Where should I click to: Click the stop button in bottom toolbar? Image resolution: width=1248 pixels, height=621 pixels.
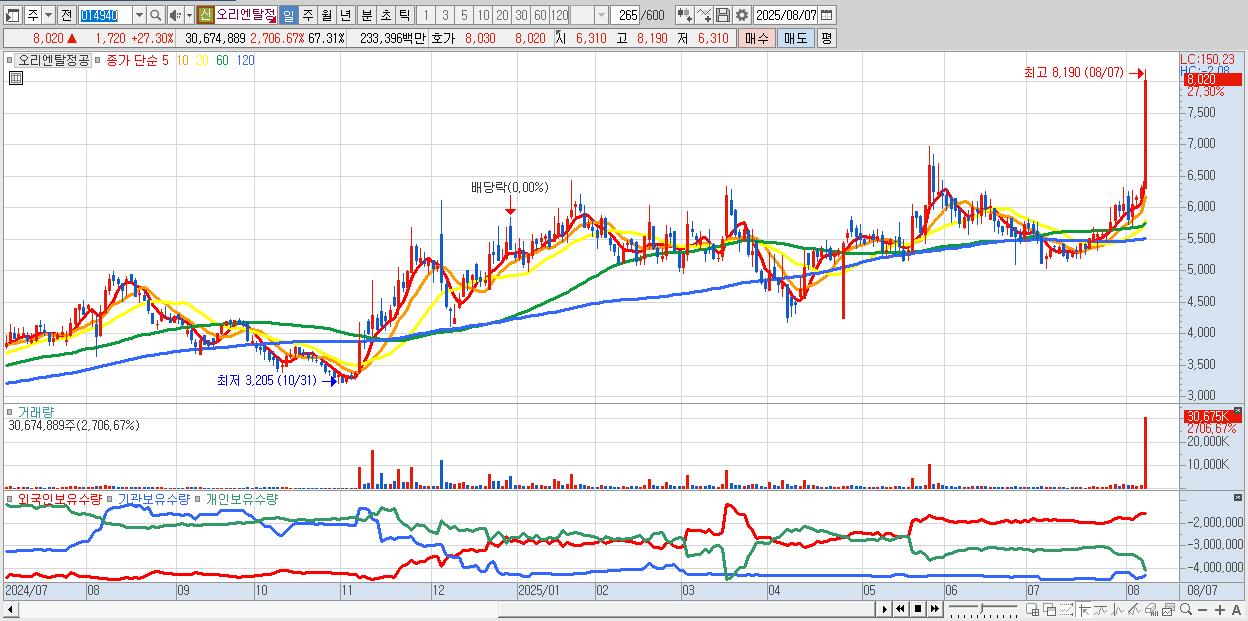click(x=918, y=609)
